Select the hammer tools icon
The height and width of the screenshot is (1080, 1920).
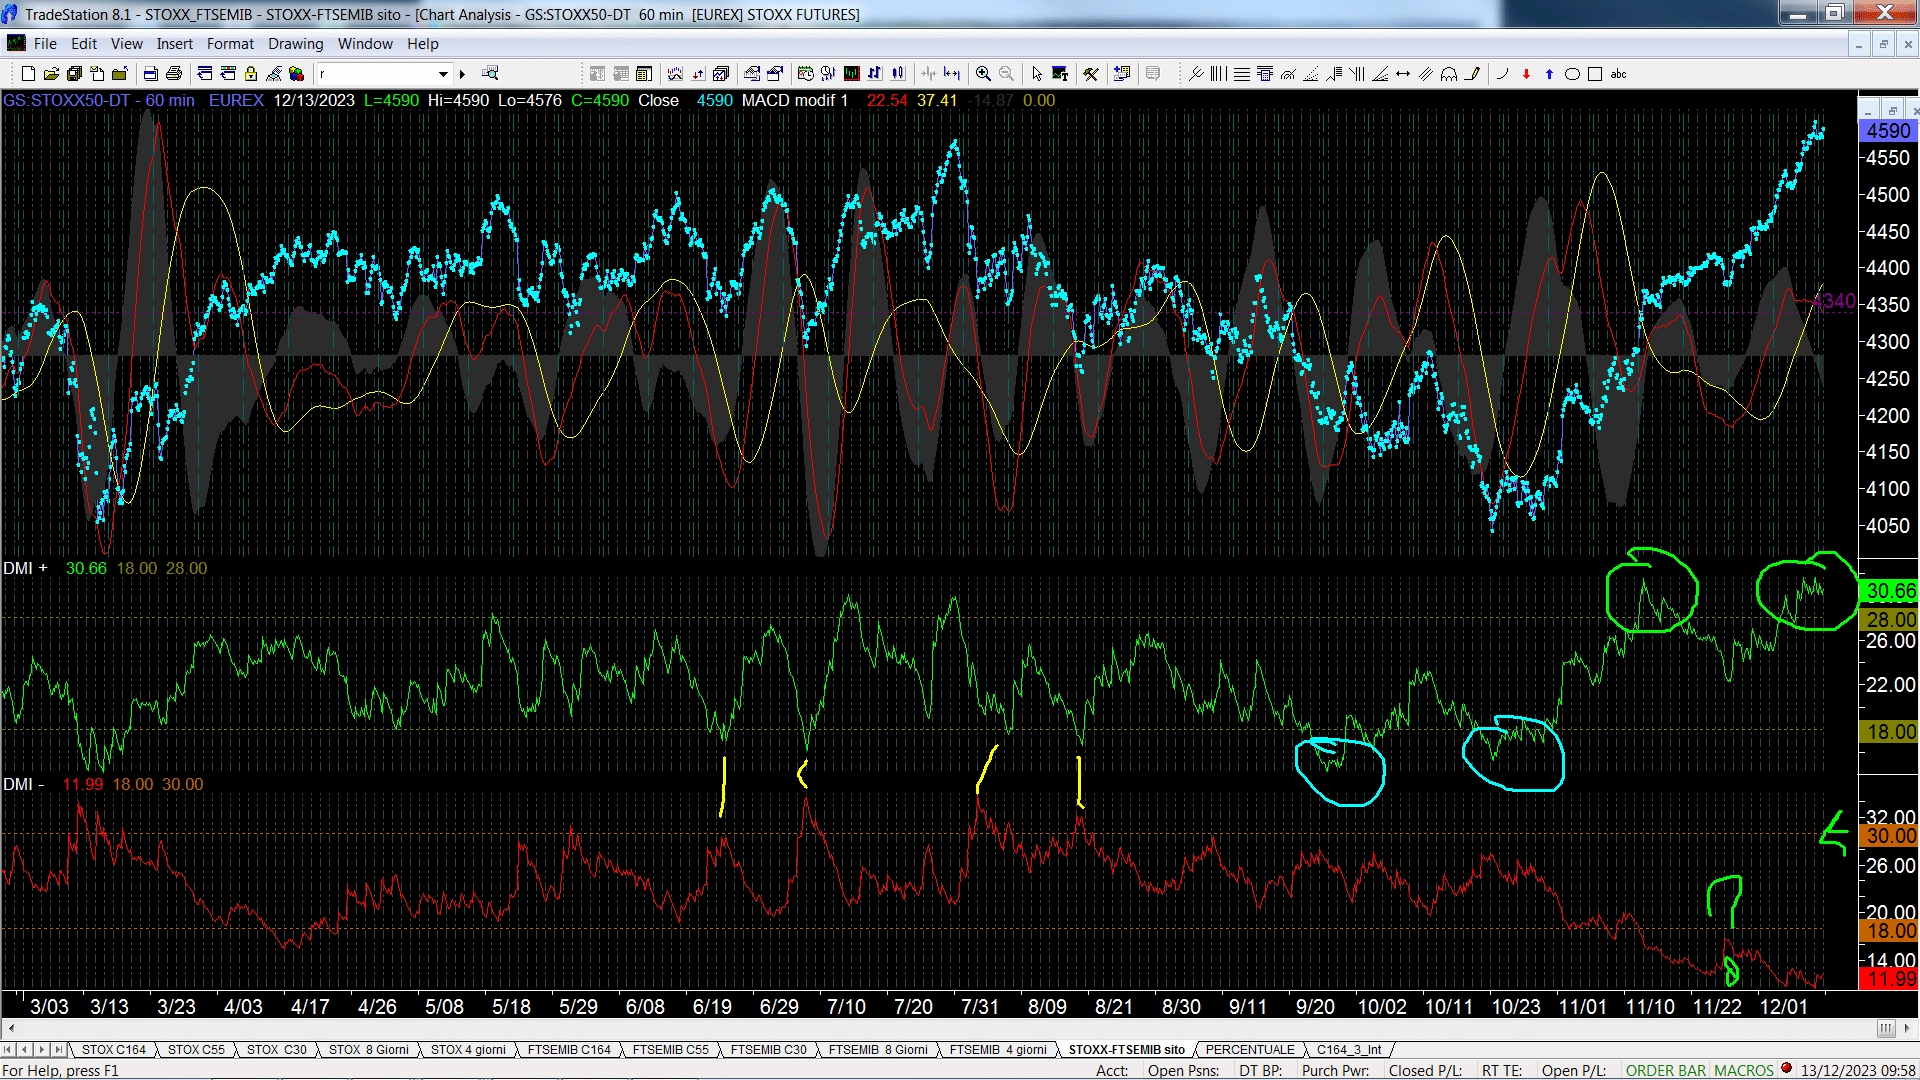pos(1091,74)
